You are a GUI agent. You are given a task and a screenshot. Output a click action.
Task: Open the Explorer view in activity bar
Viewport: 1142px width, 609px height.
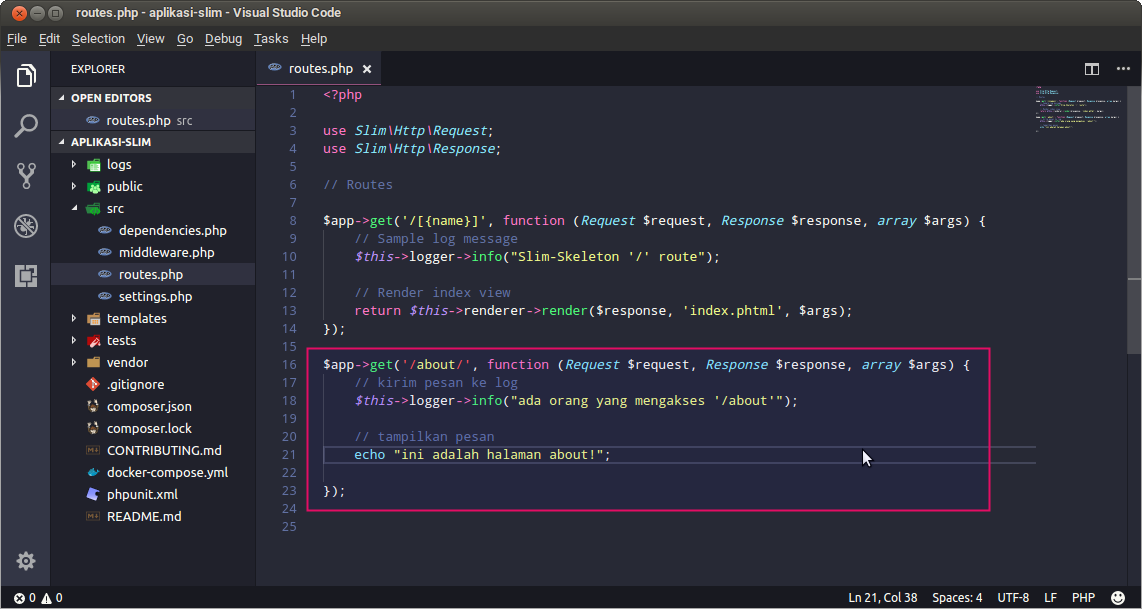click(x=26, y=76)
